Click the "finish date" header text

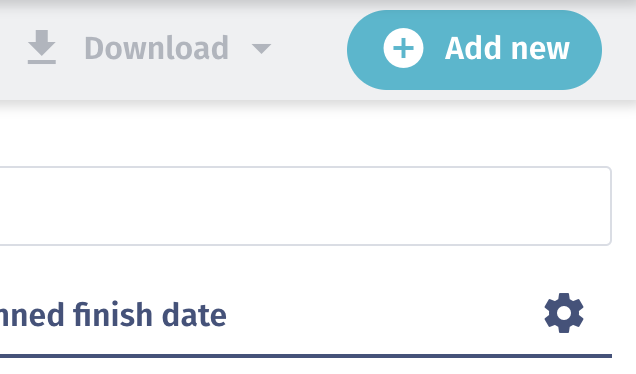150,315
